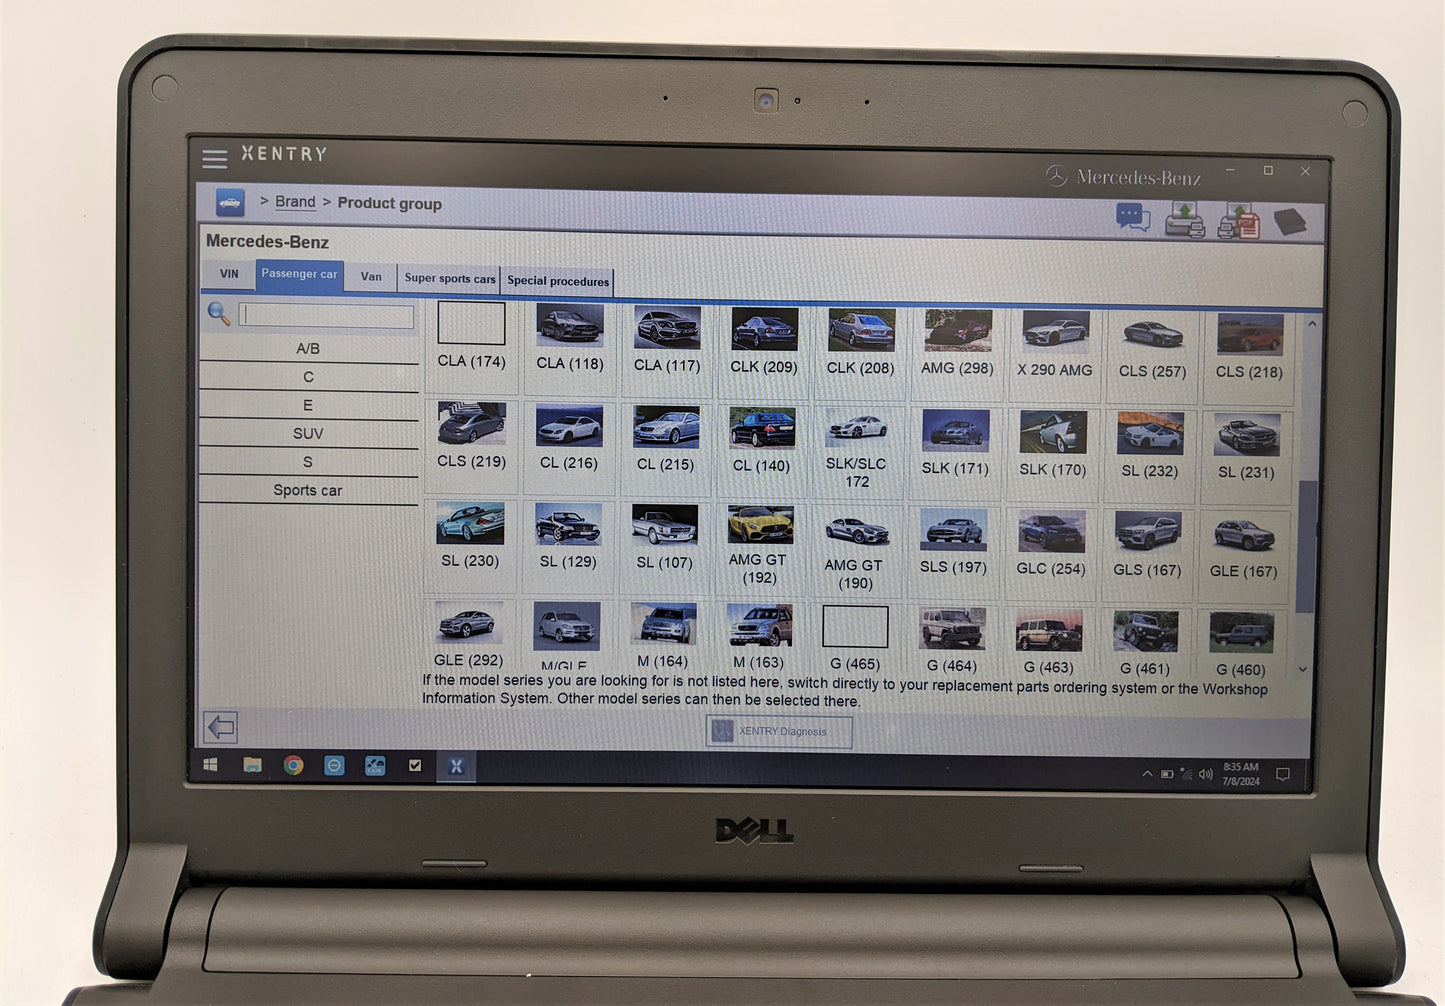The width and height of the screenshot is (1445, 1006).
Task: Click the XENTRY Diagnosis button
Action: [x=779, y=732]
